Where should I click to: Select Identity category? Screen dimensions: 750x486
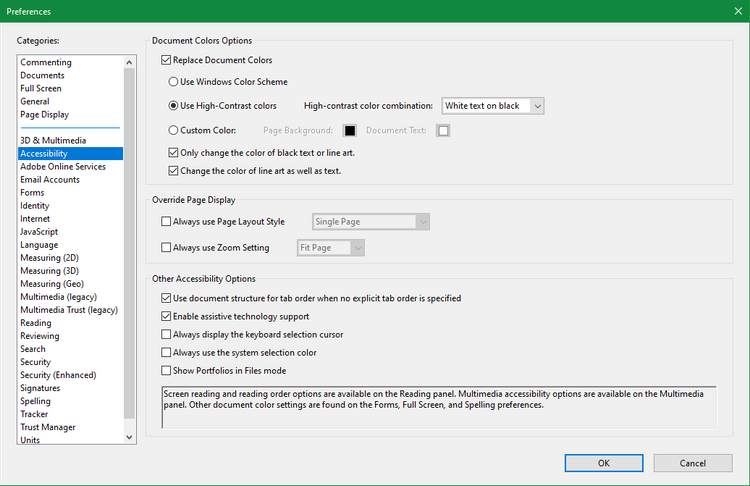(x=34, y=206)
